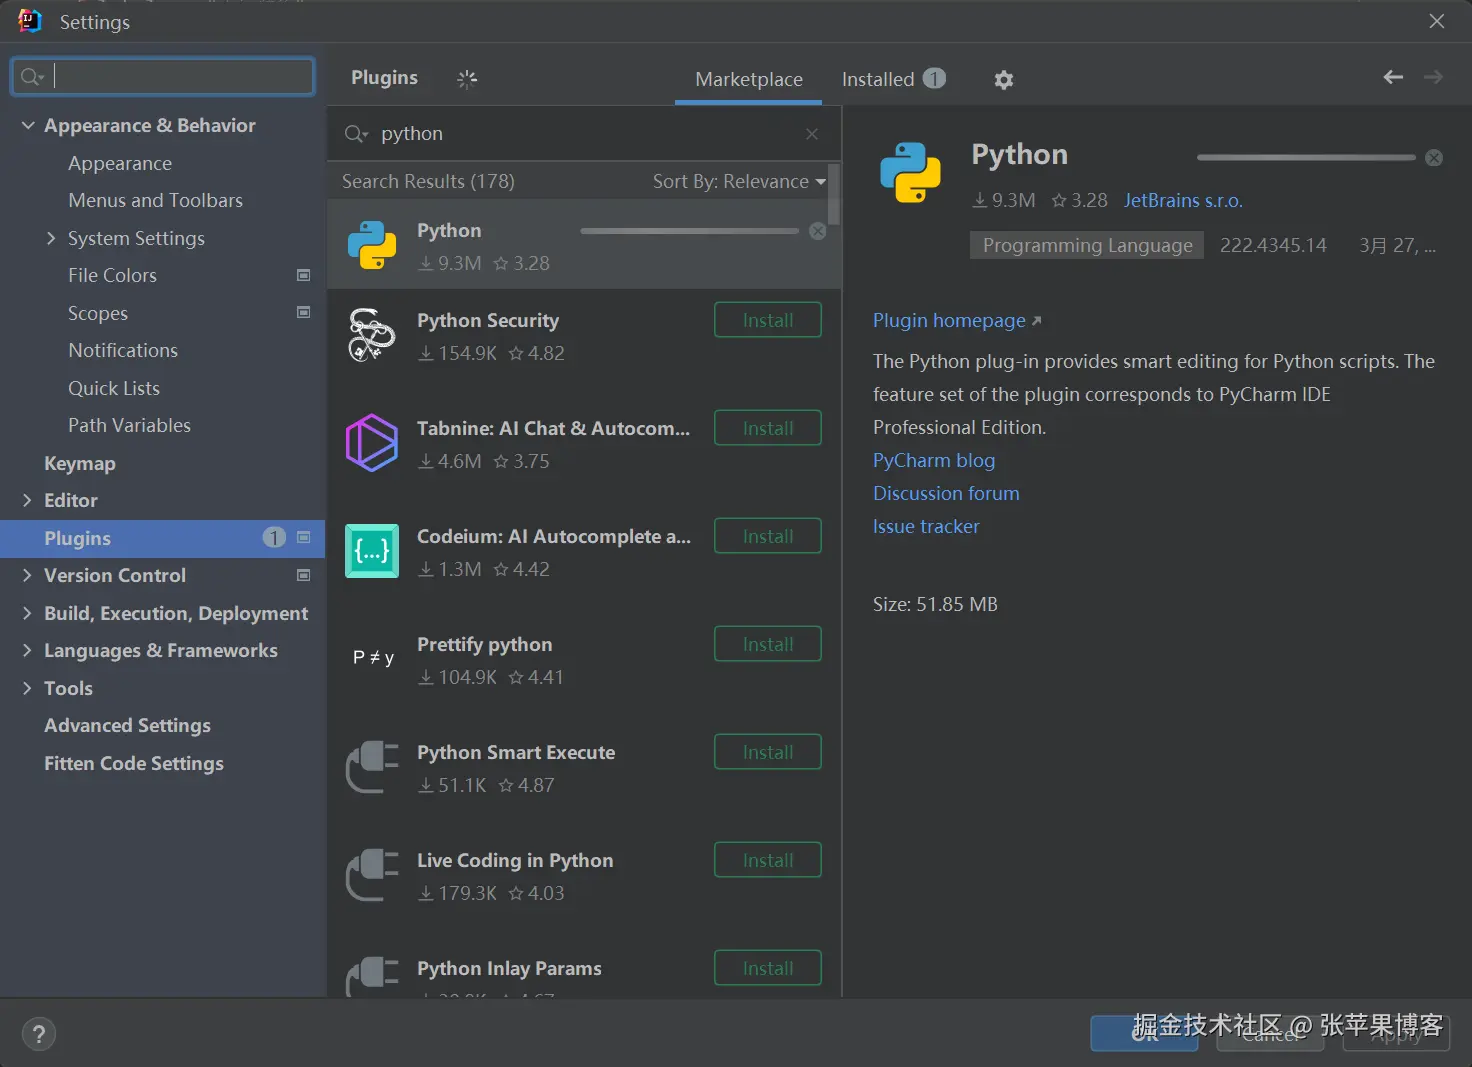Install Tabnine AI Chat plugin
The height and width of the screenshot is (1067, 1472).
(x=768, y=428)
